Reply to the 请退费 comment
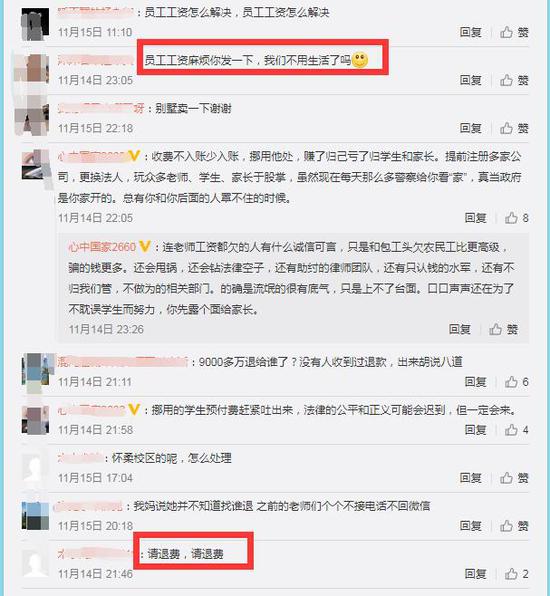The width and height of the screenshot is (550, 596). coord(476,574)
